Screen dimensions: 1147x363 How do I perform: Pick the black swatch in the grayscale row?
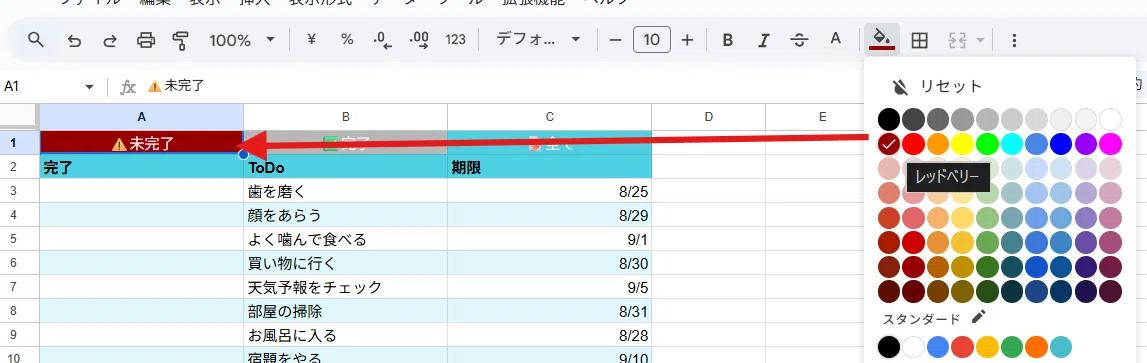click(888, 119)
